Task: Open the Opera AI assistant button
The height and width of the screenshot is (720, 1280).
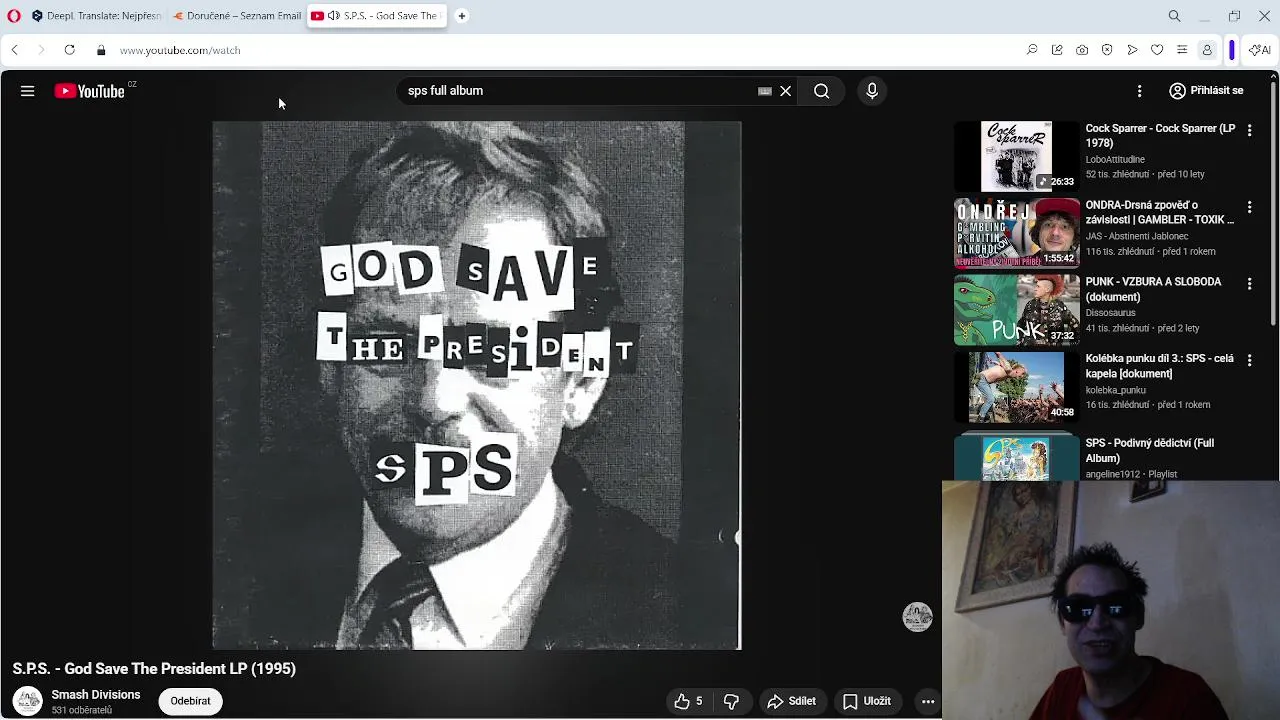Action: [1259, 50]
